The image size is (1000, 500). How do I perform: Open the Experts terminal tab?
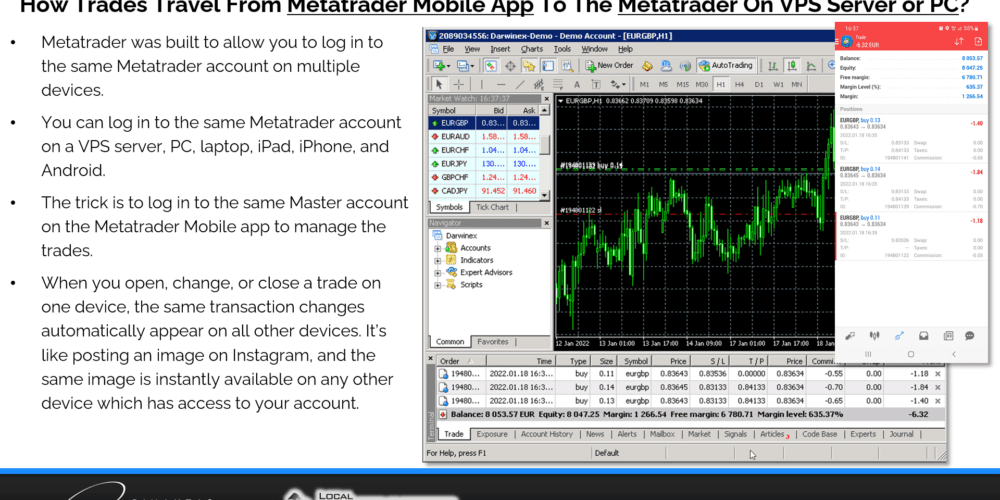point(863,434)
